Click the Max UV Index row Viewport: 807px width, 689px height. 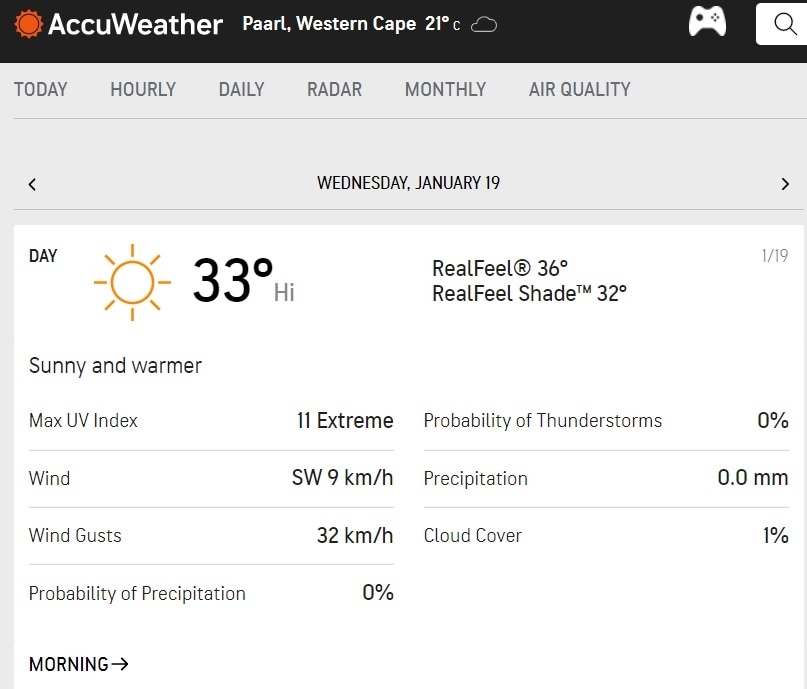pyautogui.click(x=211, y=421)
